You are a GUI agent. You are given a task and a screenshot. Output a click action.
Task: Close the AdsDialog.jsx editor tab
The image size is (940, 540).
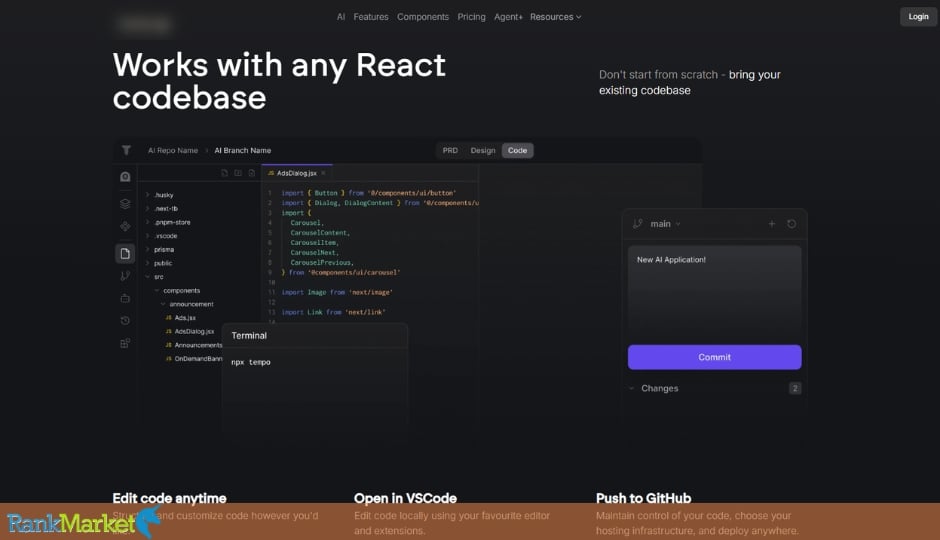323,173
